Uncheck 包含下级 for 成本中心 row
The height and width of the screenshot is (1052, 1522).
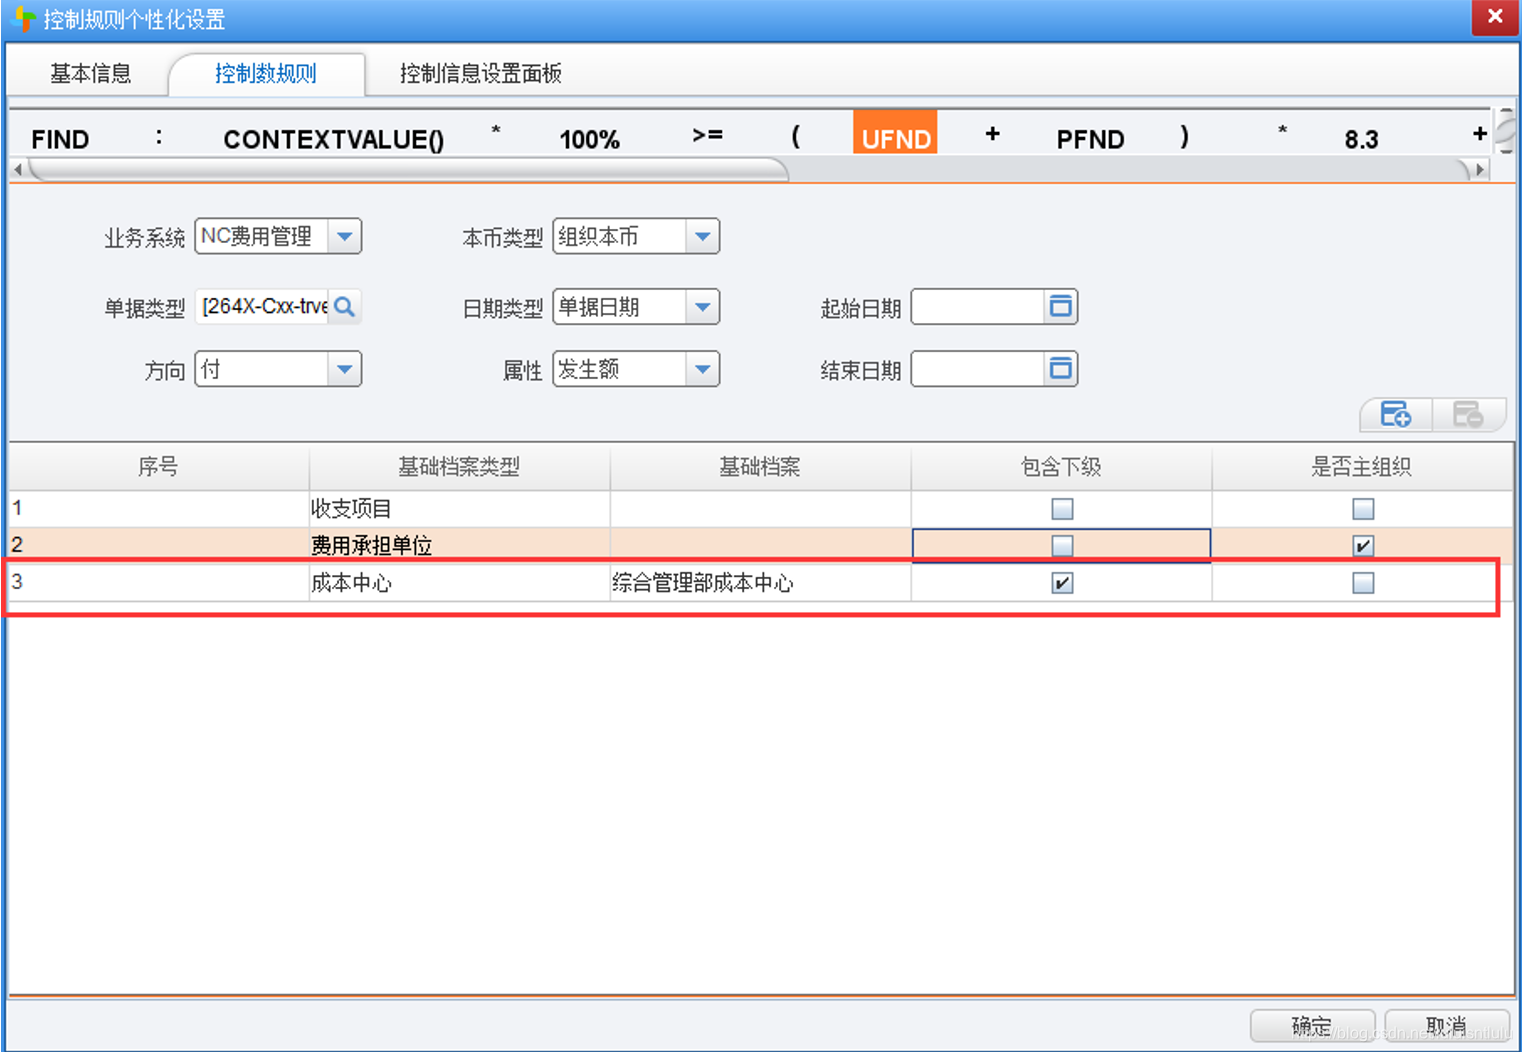[1062, 583]
